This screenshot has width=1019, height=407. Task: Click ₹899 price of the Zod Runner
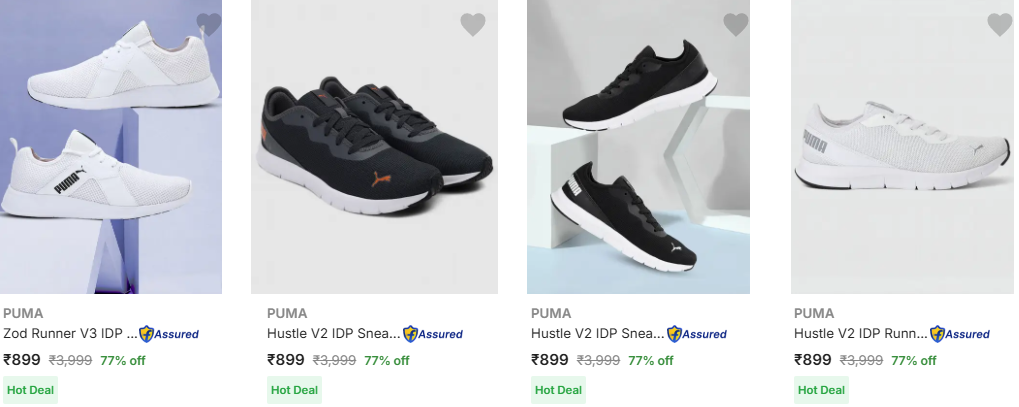[22, 360]
